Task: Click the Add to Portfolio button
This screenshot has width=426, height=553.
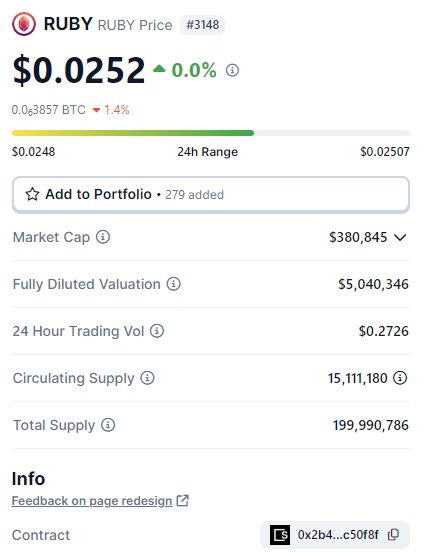Action: (211, 195)
